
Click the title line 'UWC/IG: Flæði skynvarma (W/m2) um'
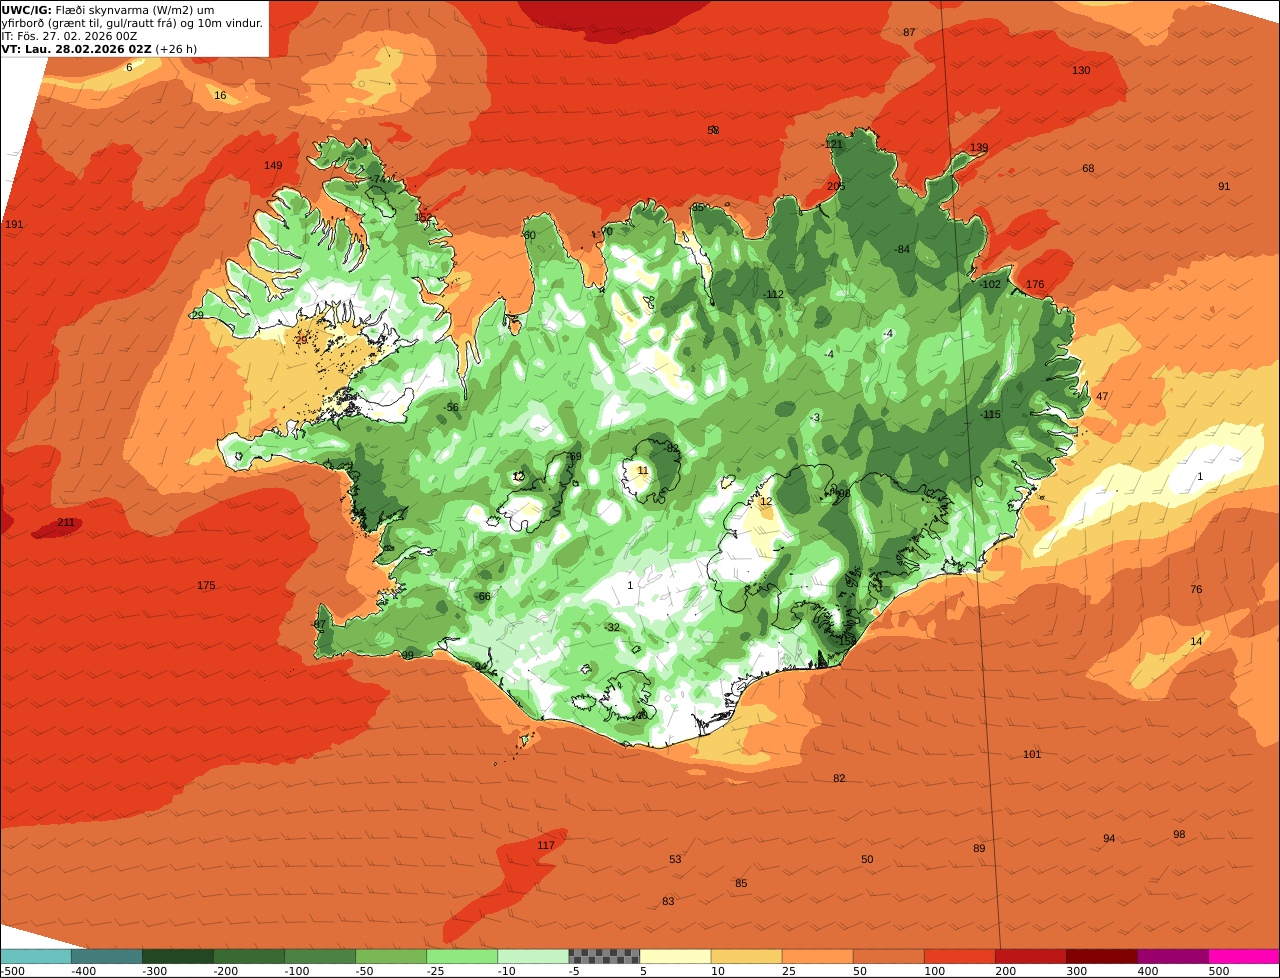(x=108, y=9)
